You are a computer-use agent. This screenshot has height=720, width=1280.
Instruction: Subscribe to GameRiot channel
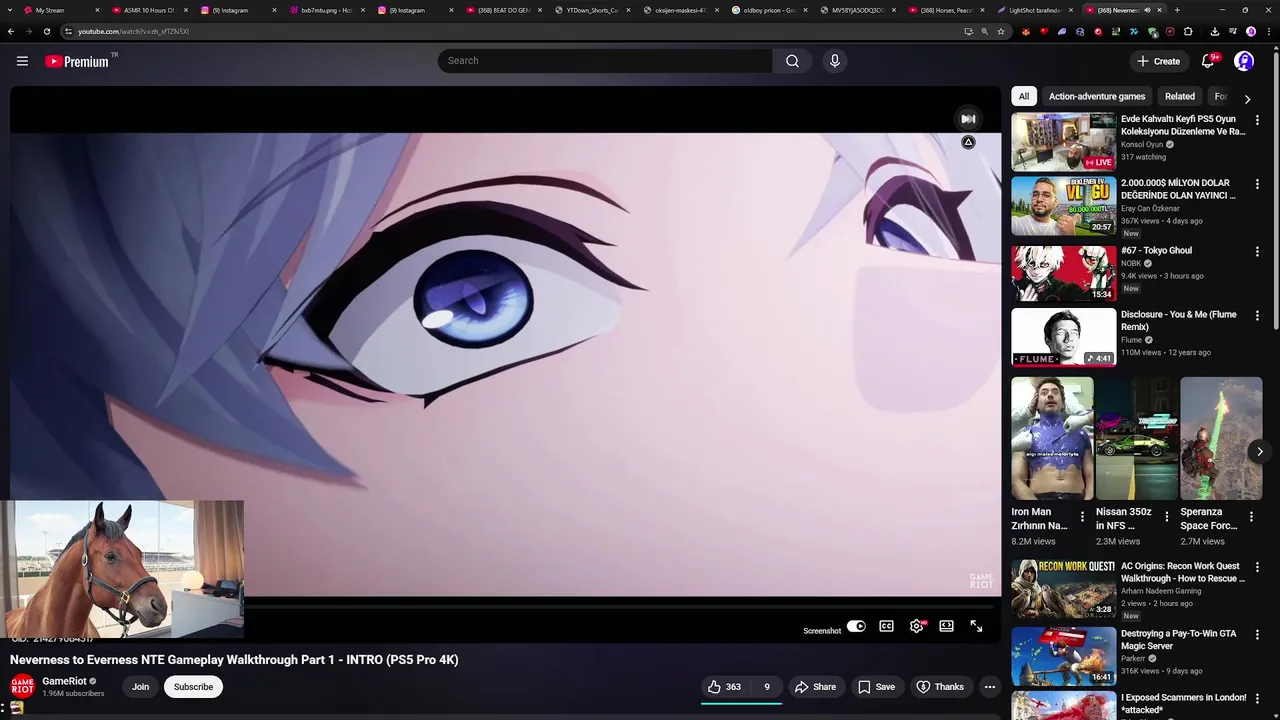[x=193, y=687]
